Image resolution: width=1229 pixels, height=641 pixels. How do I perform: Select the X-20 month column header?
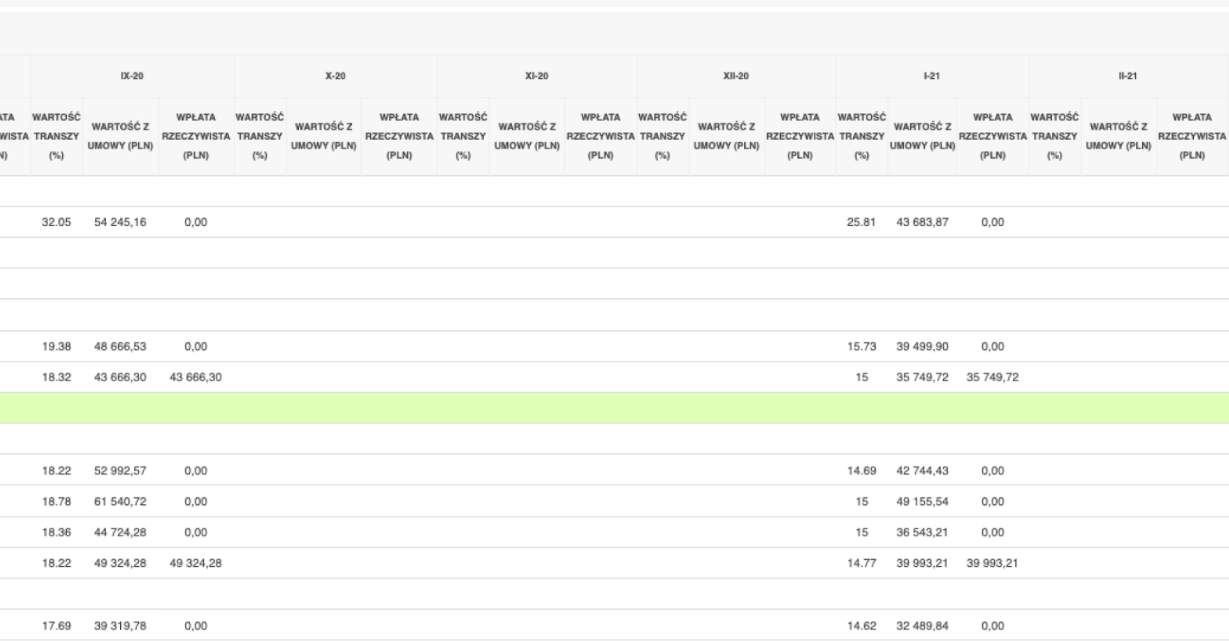click(335, 76)
